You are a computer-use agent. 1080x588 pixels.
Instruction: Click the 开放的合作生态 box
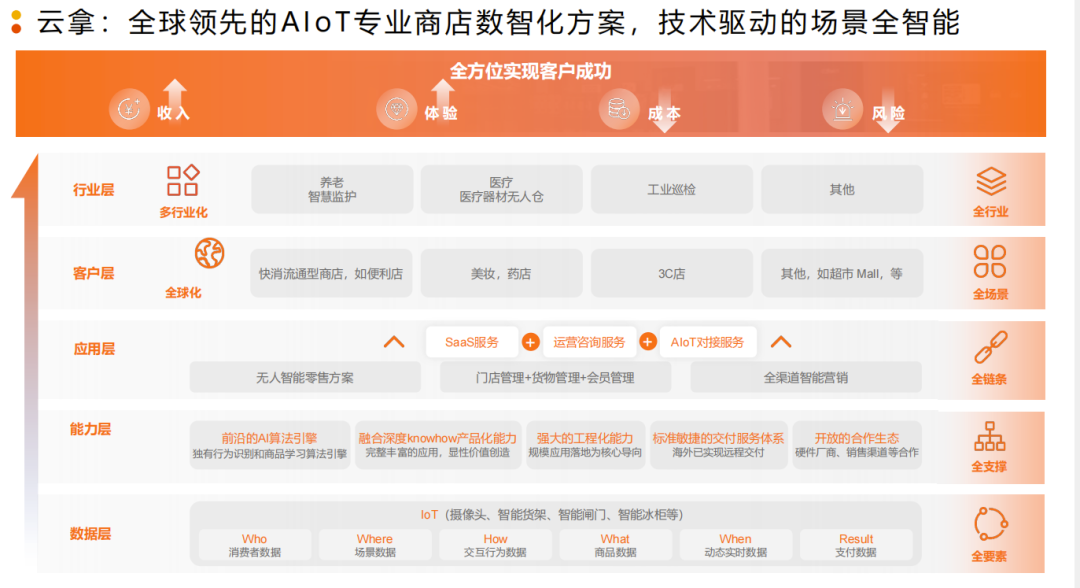pyautogui.click(x=857, y=445)
